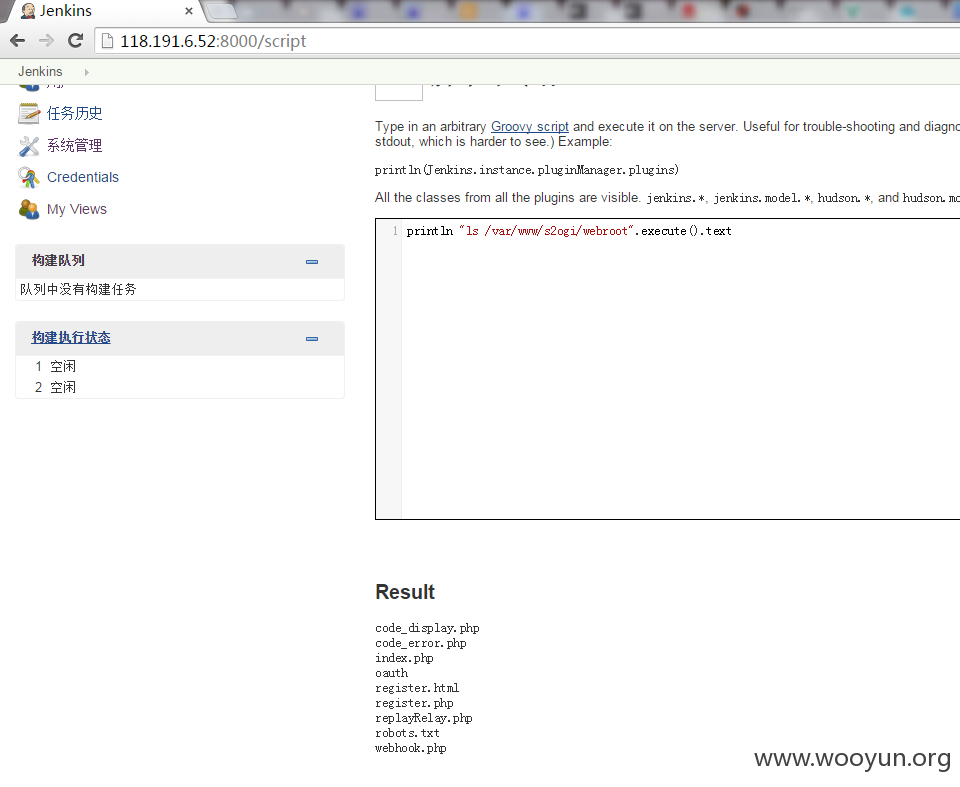Screen dimensions: 960x787
Task: Click the 系统管理 tools icon
Action: click(x=29, y=145)
